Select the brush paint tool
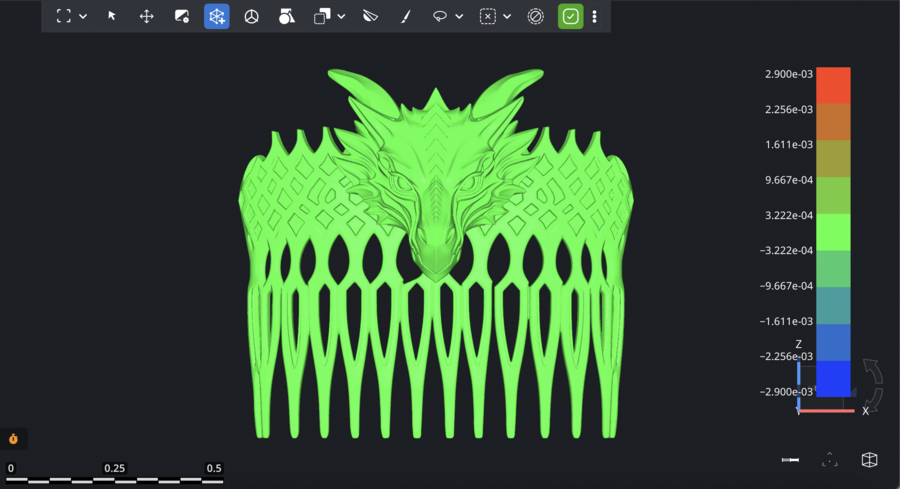This screenshot has width=900, height=489. coord(405,16)
